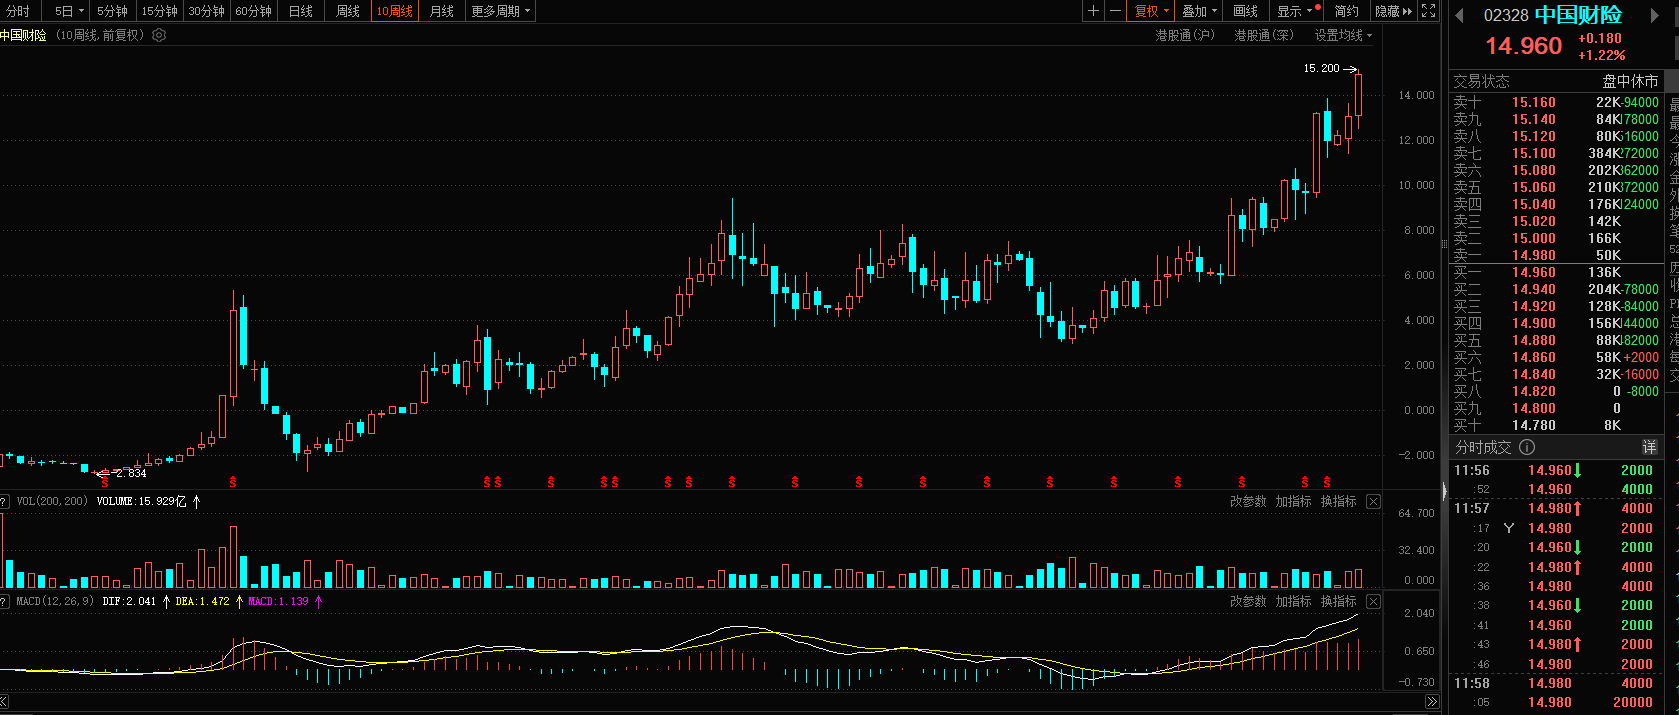Switch to 15分钟 period tab
The width and height of the screenshot is (1679, 715).
point(159,11)
